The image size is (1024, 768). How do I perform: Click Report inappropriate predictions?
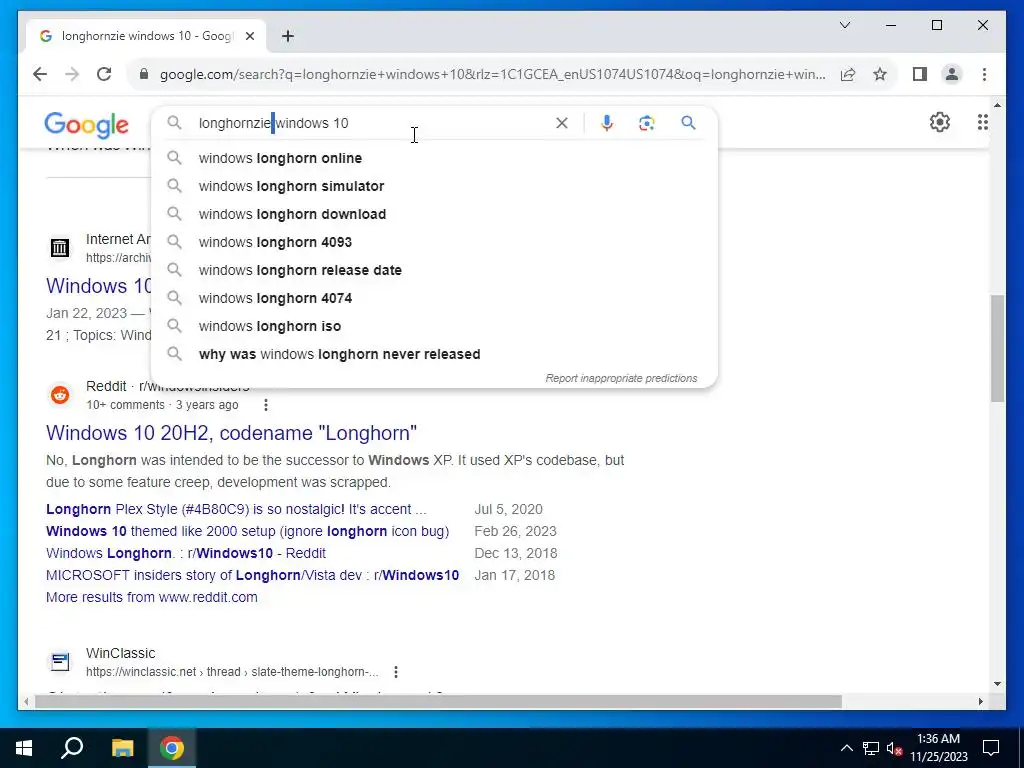tap(621, 378)
